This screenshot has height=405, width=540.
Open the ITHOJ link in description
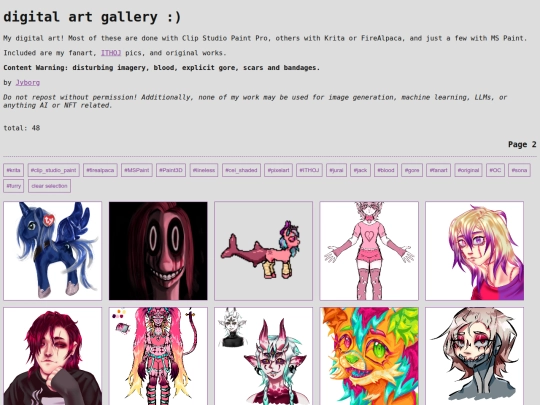pyautogui.click(x=111, y=53)
